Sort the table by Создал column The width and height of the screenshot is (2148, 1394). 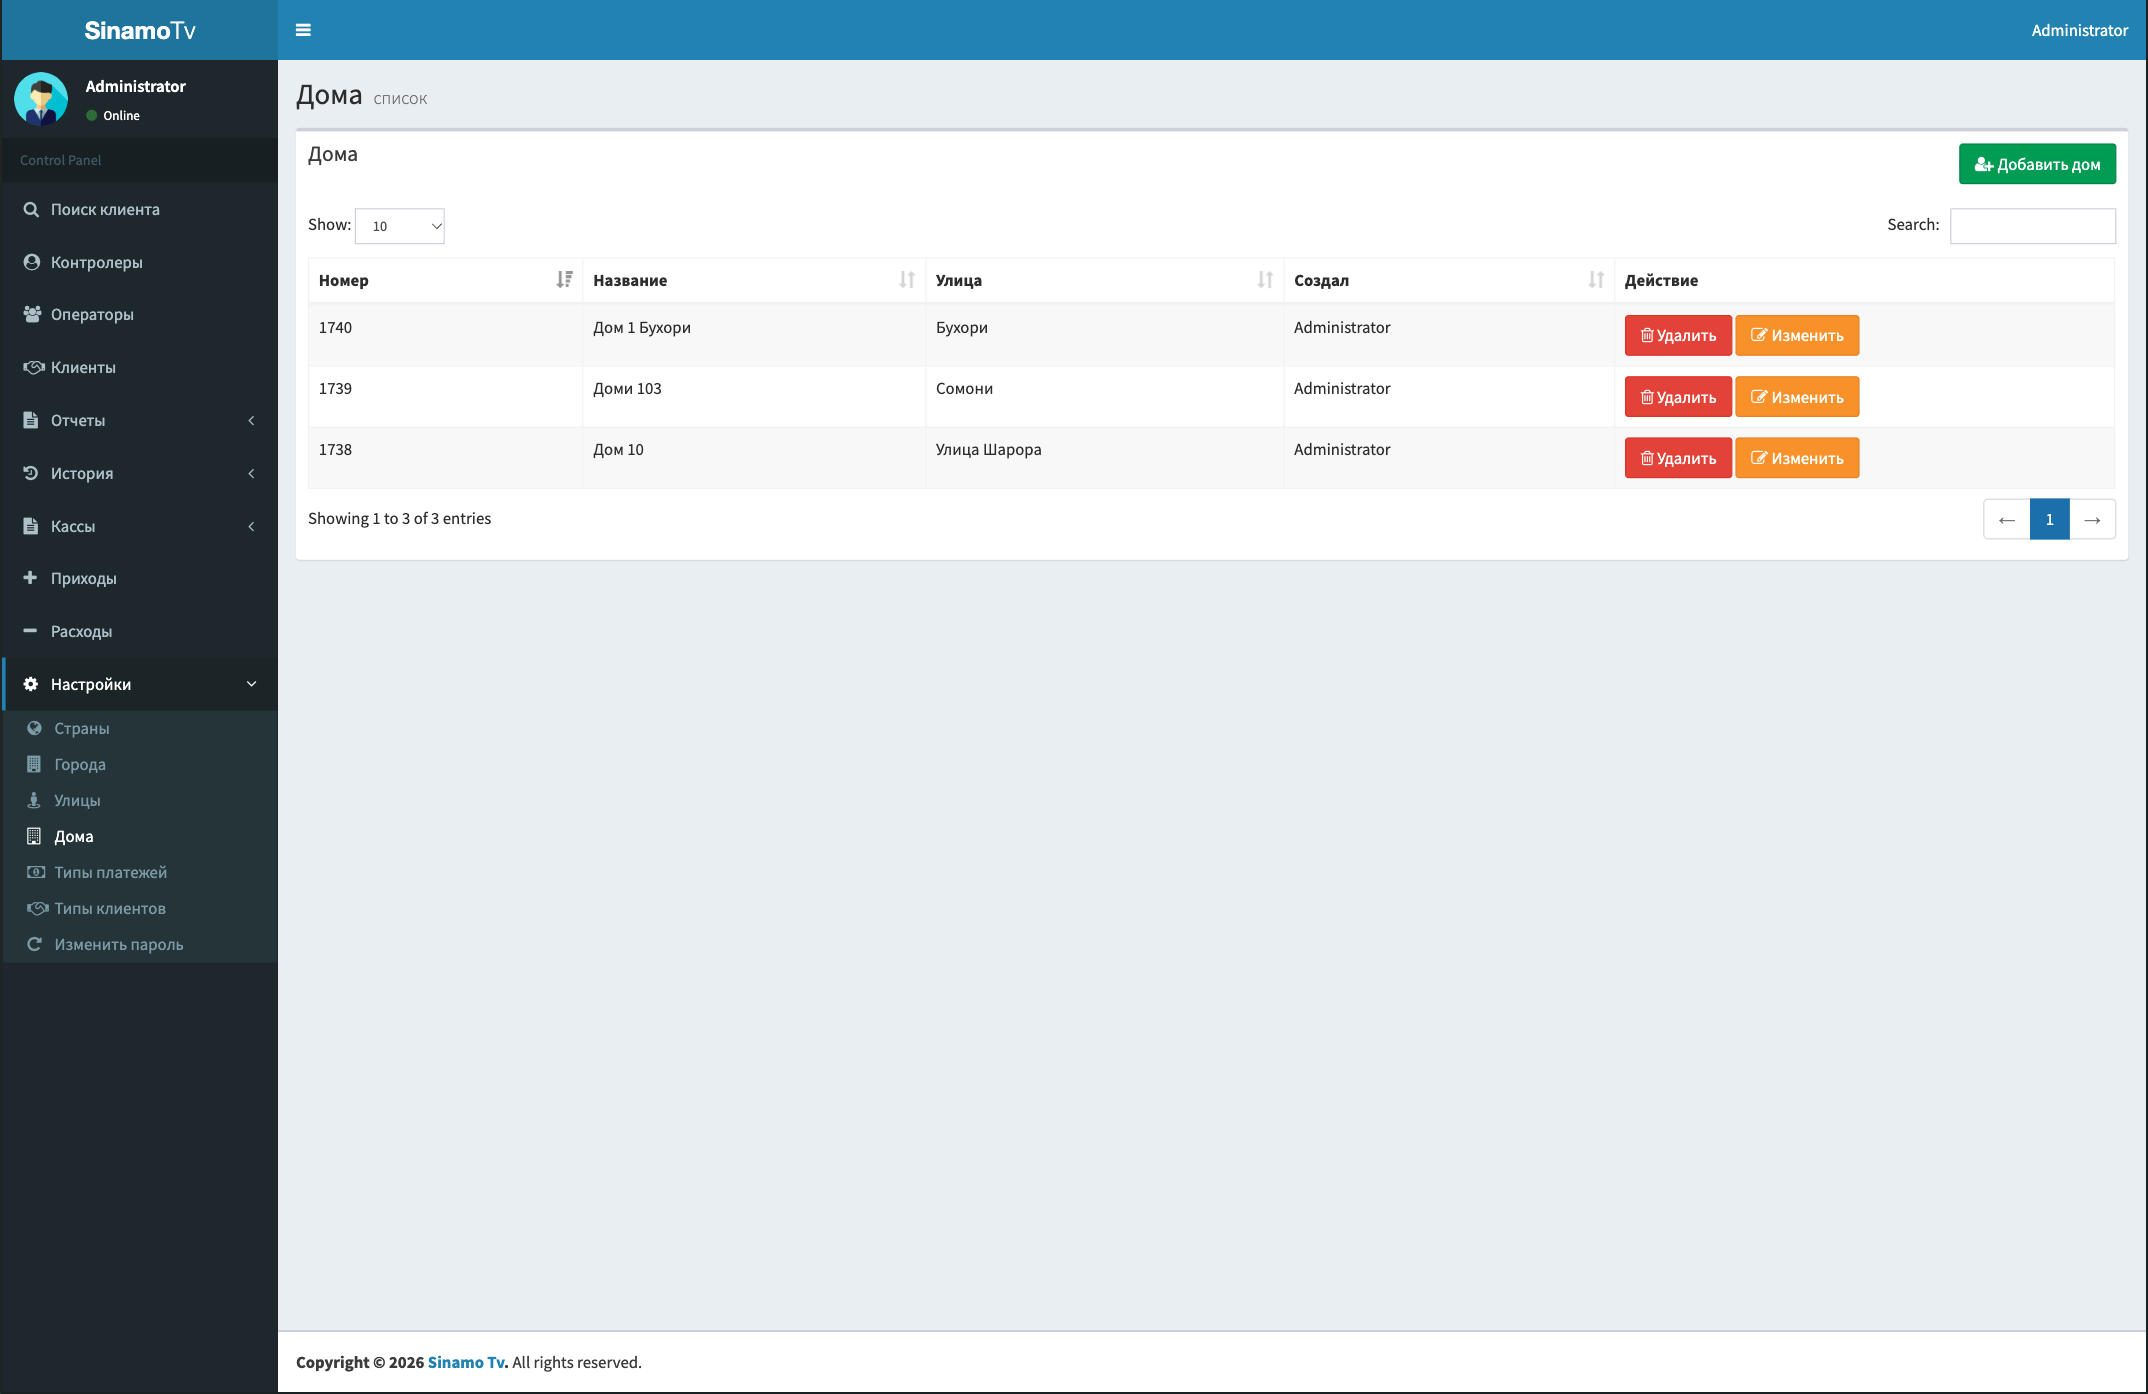(1448, 280)
